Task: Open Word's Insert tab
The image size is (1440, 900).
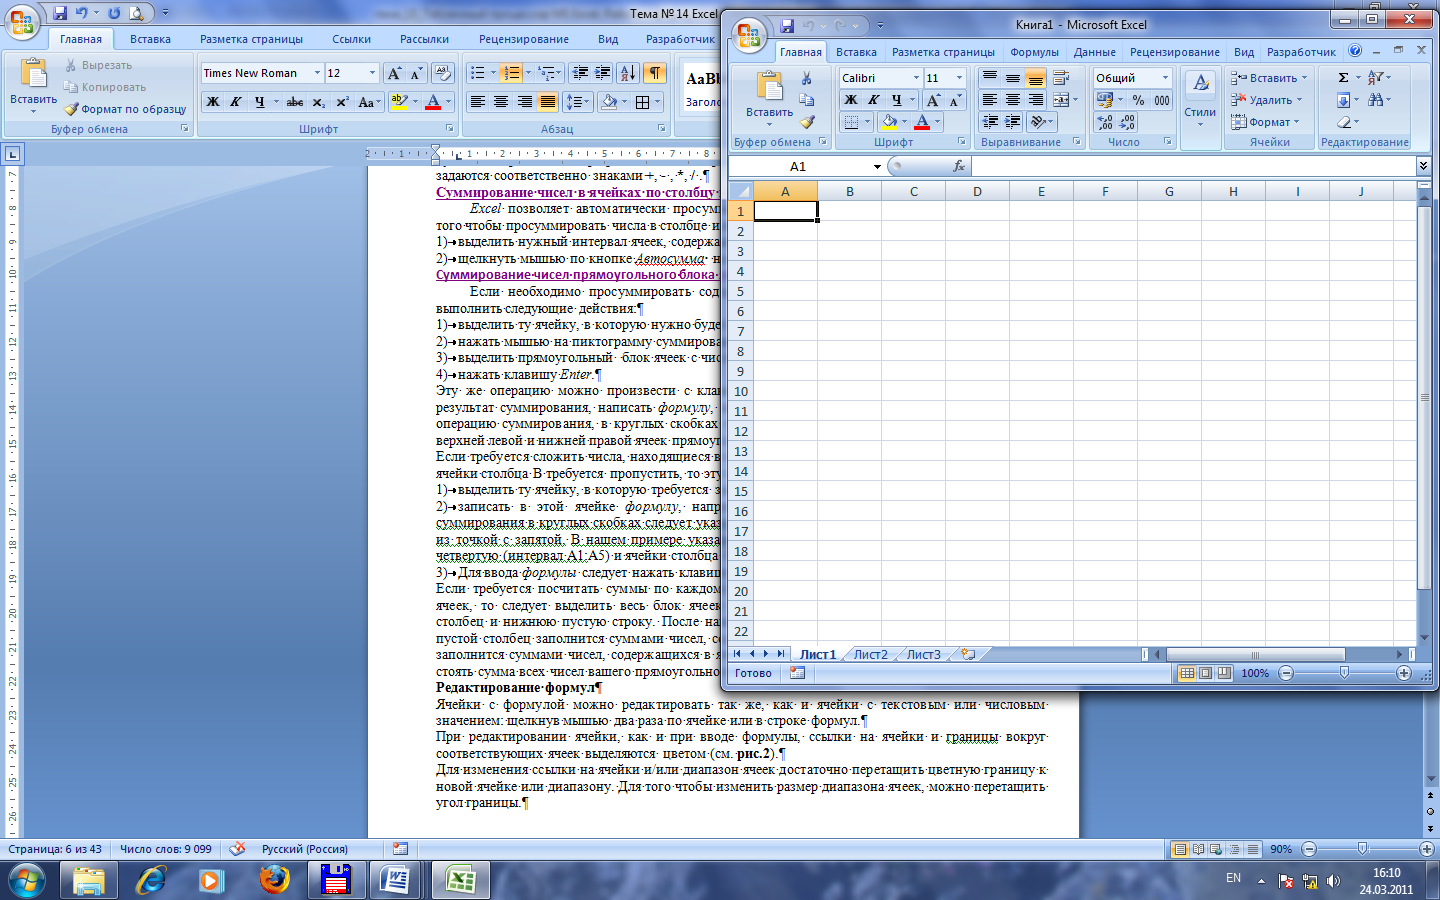Action: click(x=150, y=39)
